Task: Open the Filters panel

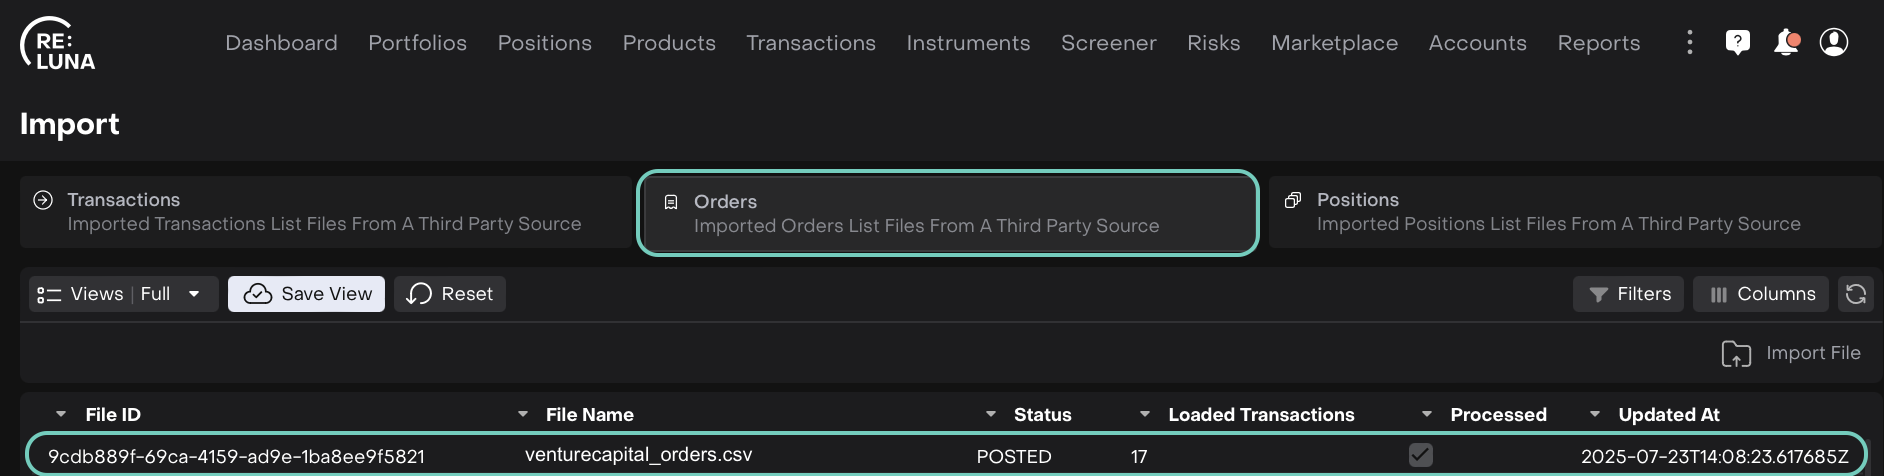Action: [x=1629, y=294]
